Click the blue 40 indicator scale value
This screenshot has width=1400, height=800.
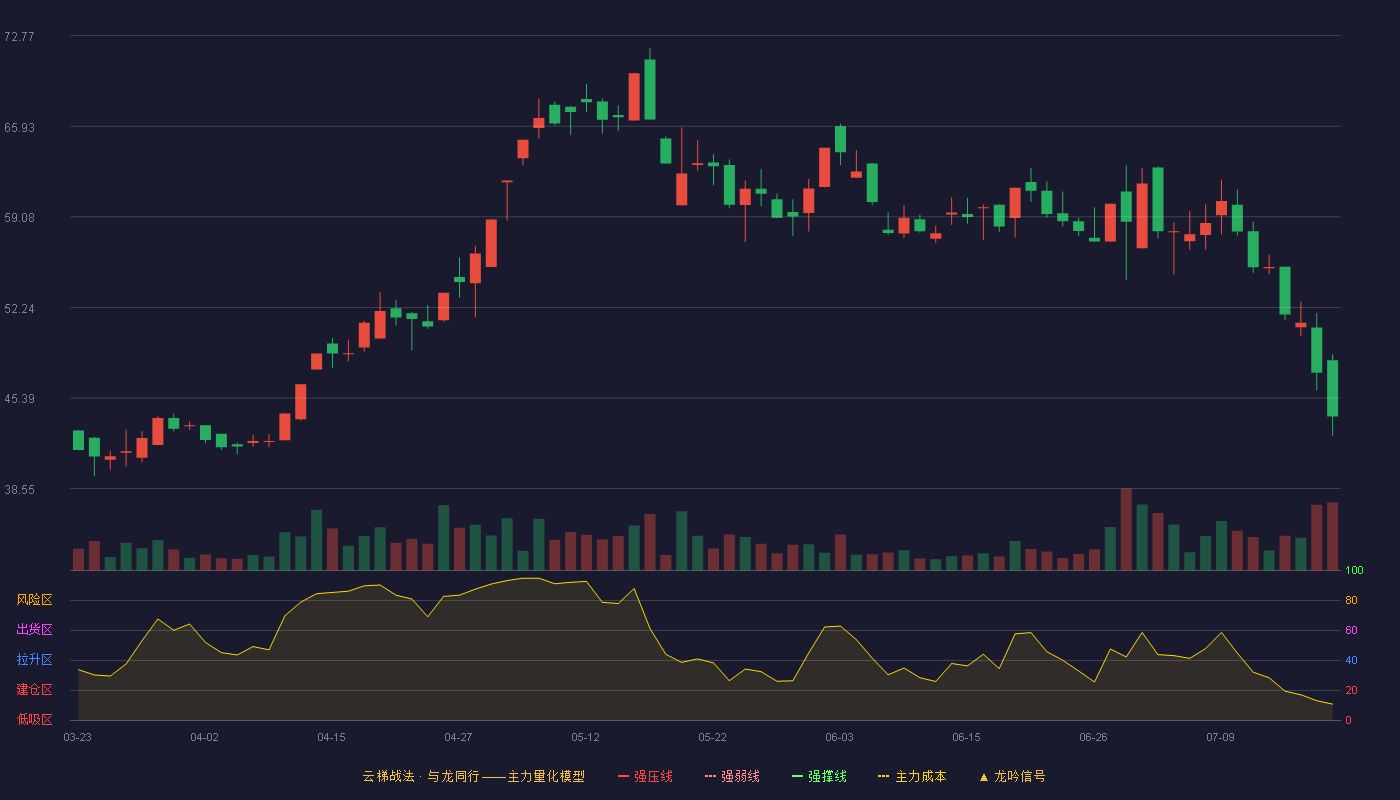tap(1351, 660)
